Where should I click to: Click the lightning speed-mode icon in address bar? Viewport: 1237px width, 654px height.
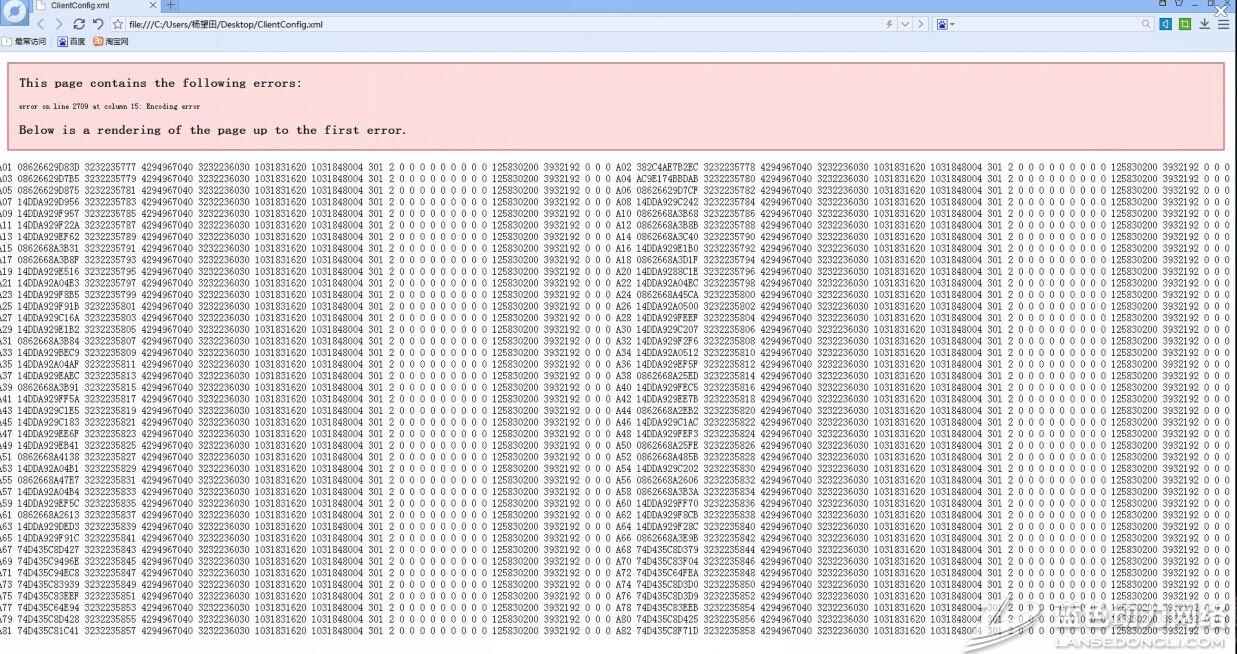[x=889, y=24]
